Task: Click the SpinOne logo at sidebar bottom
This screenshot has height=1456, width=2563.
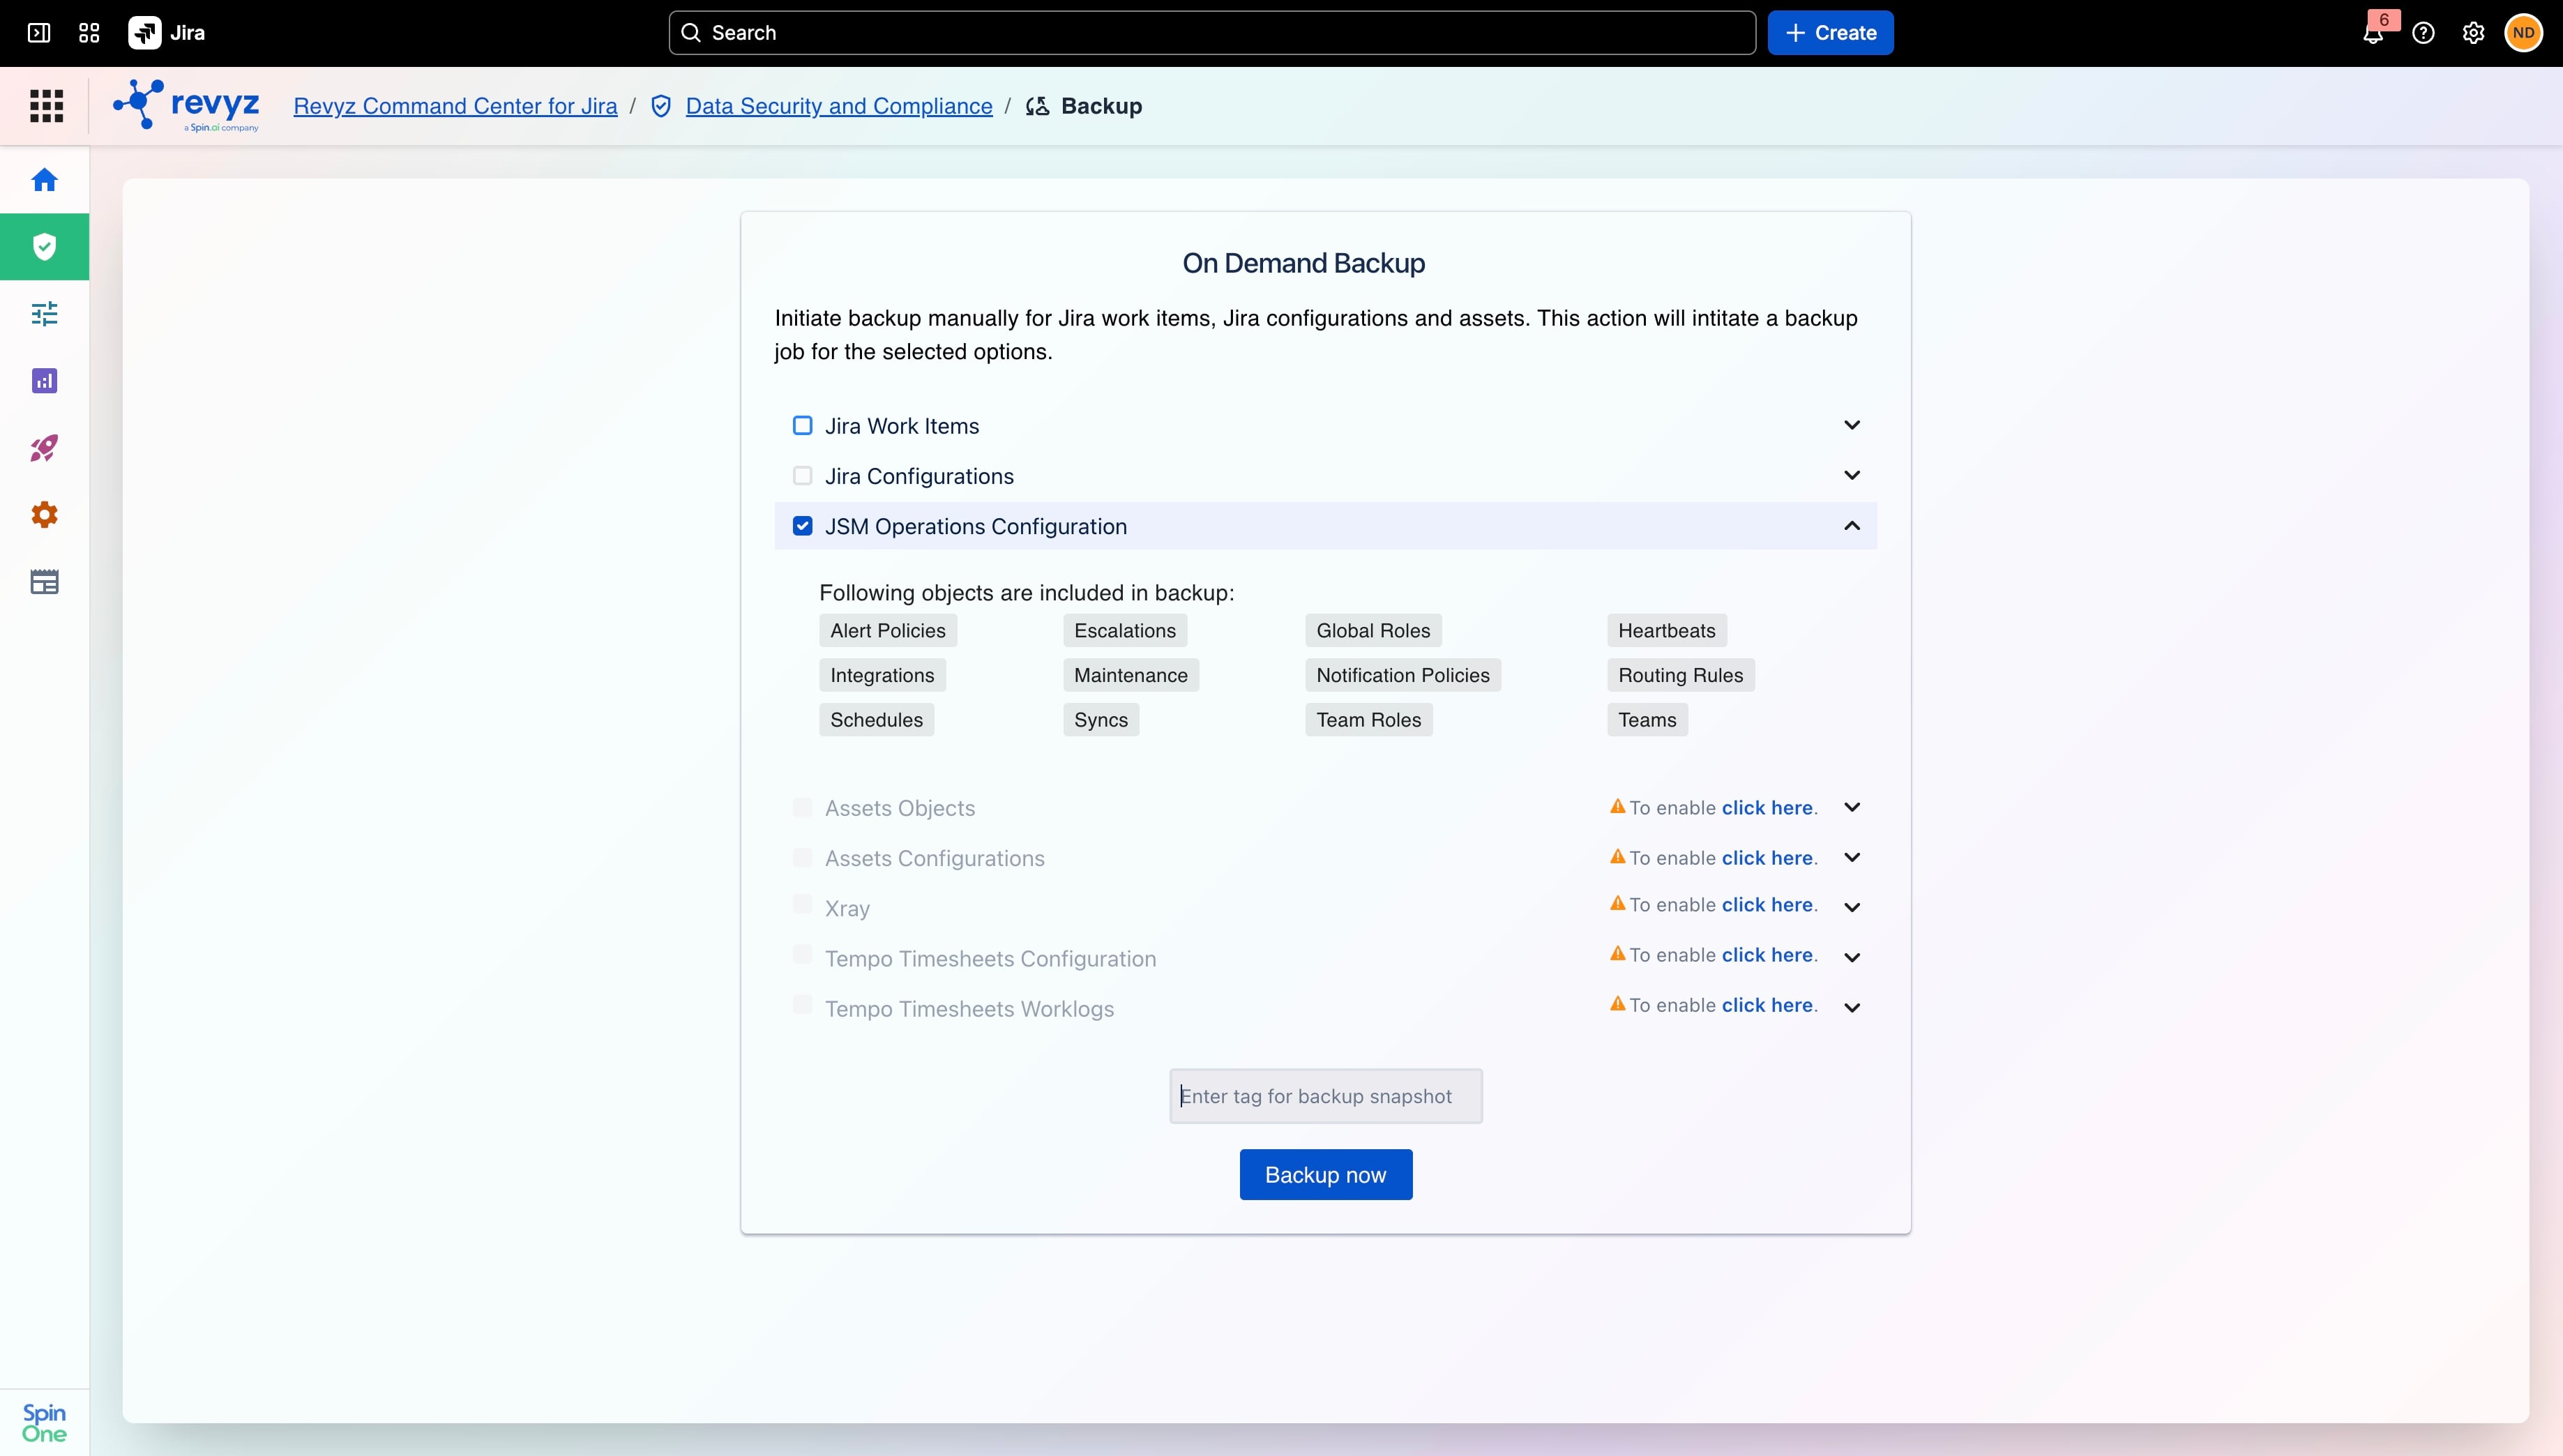Action: coord(44,1422)
